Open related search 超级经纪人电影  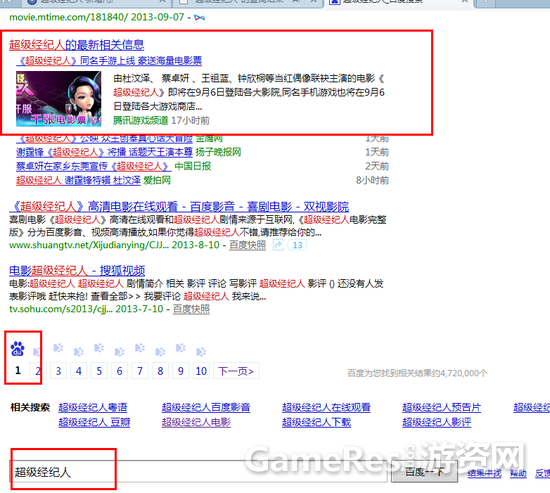tap(196, 422)
